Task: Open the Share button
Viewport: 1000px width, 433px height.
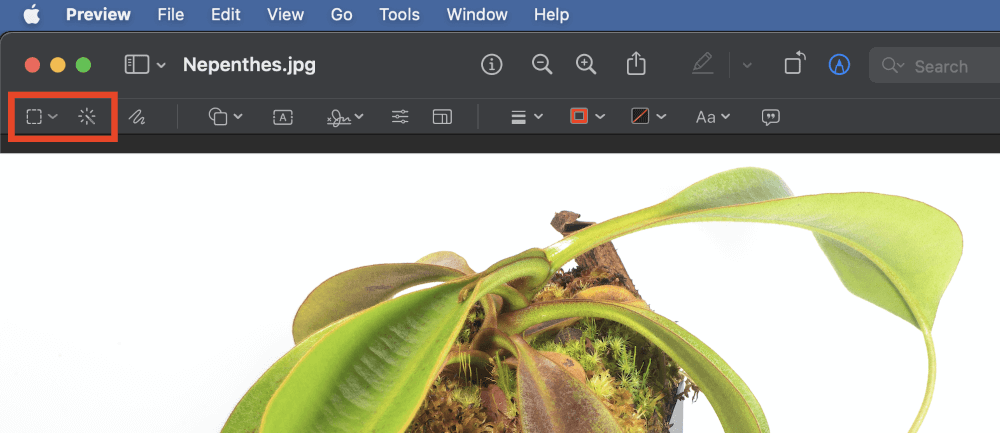Action: pos(636,64)
